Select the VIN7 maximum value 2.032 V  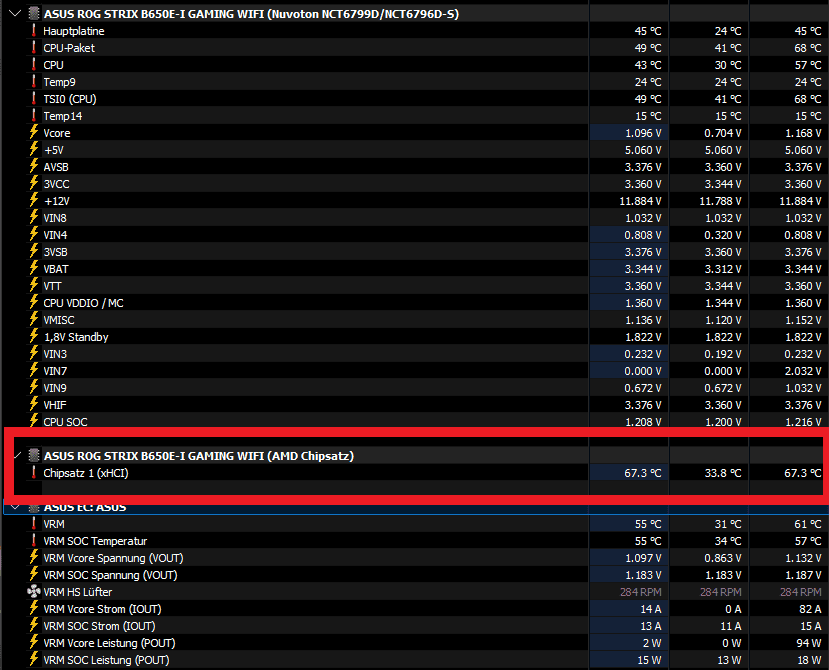click(803, 371)
